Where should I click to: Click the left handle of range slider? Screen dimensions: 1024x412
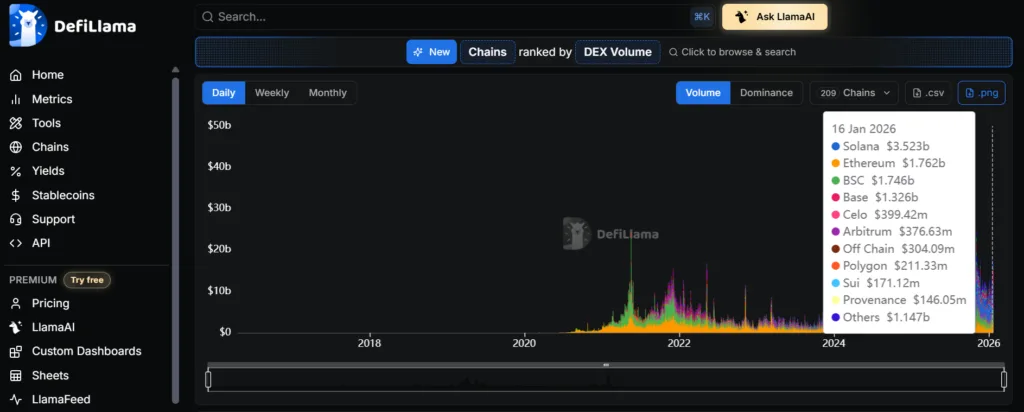click(208, 379)
